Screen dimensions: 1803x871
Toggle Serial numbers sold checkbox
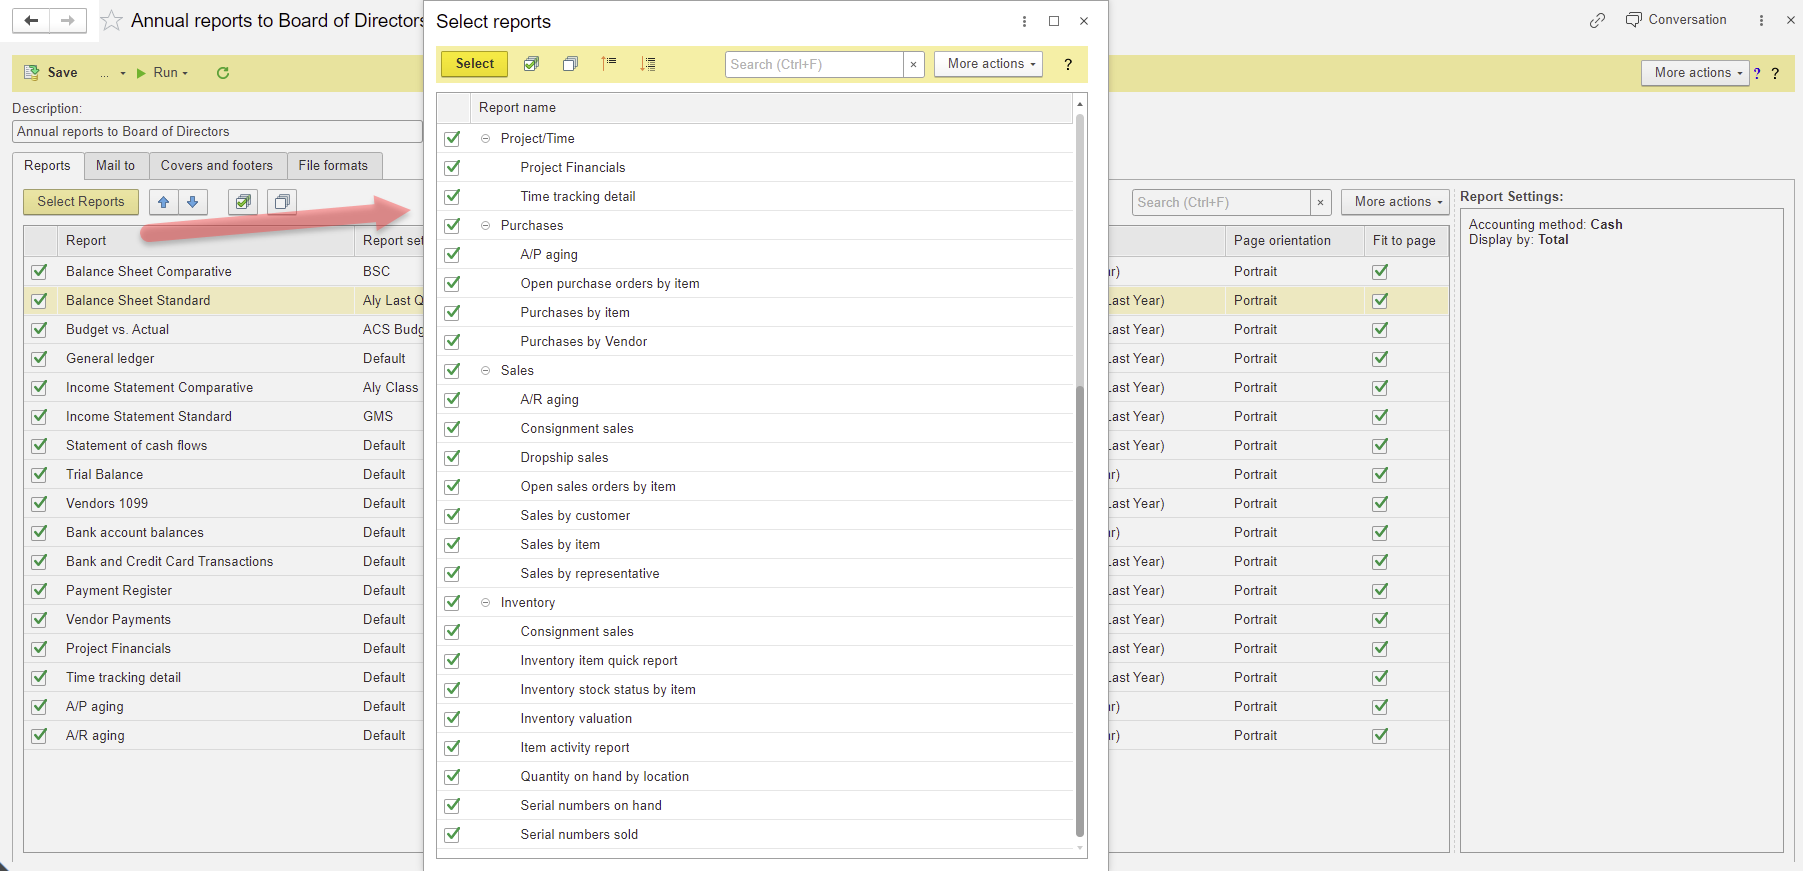click(452, 834)
